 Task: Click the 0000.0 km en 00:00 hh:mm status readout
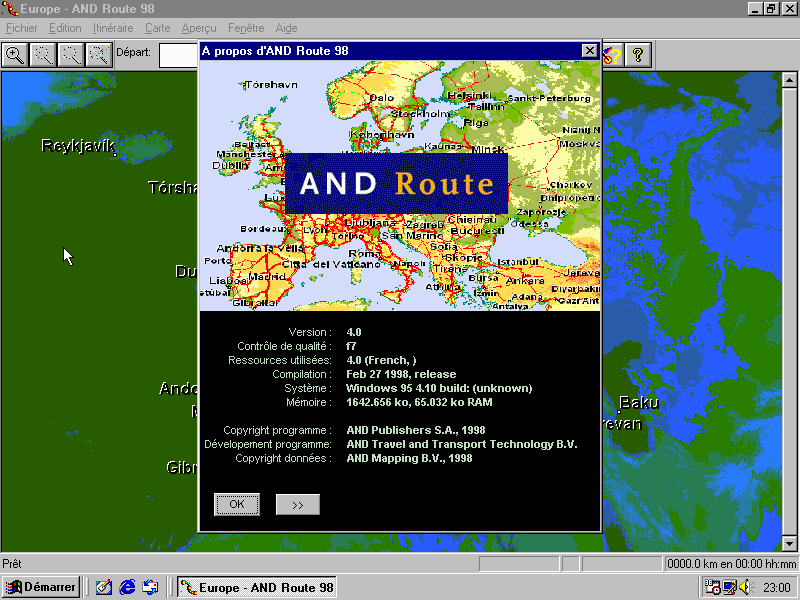pyautogui.click(x=731, y=564)
